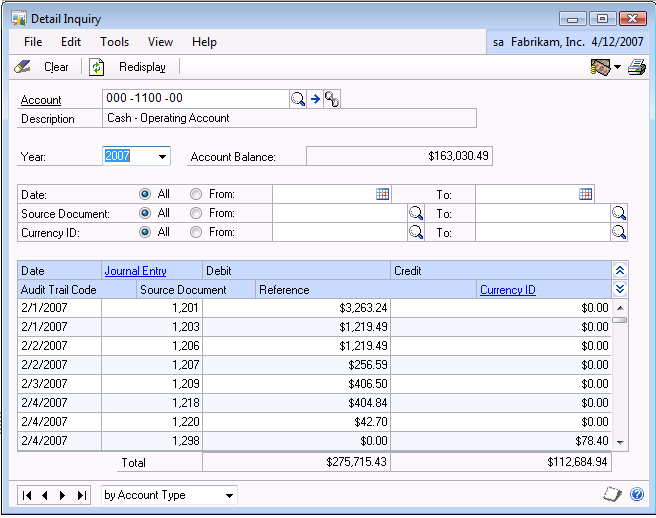The height and width of the screenshot is (518, 656).
Task: Select All for Currency ID
Action: coord(145,232)
